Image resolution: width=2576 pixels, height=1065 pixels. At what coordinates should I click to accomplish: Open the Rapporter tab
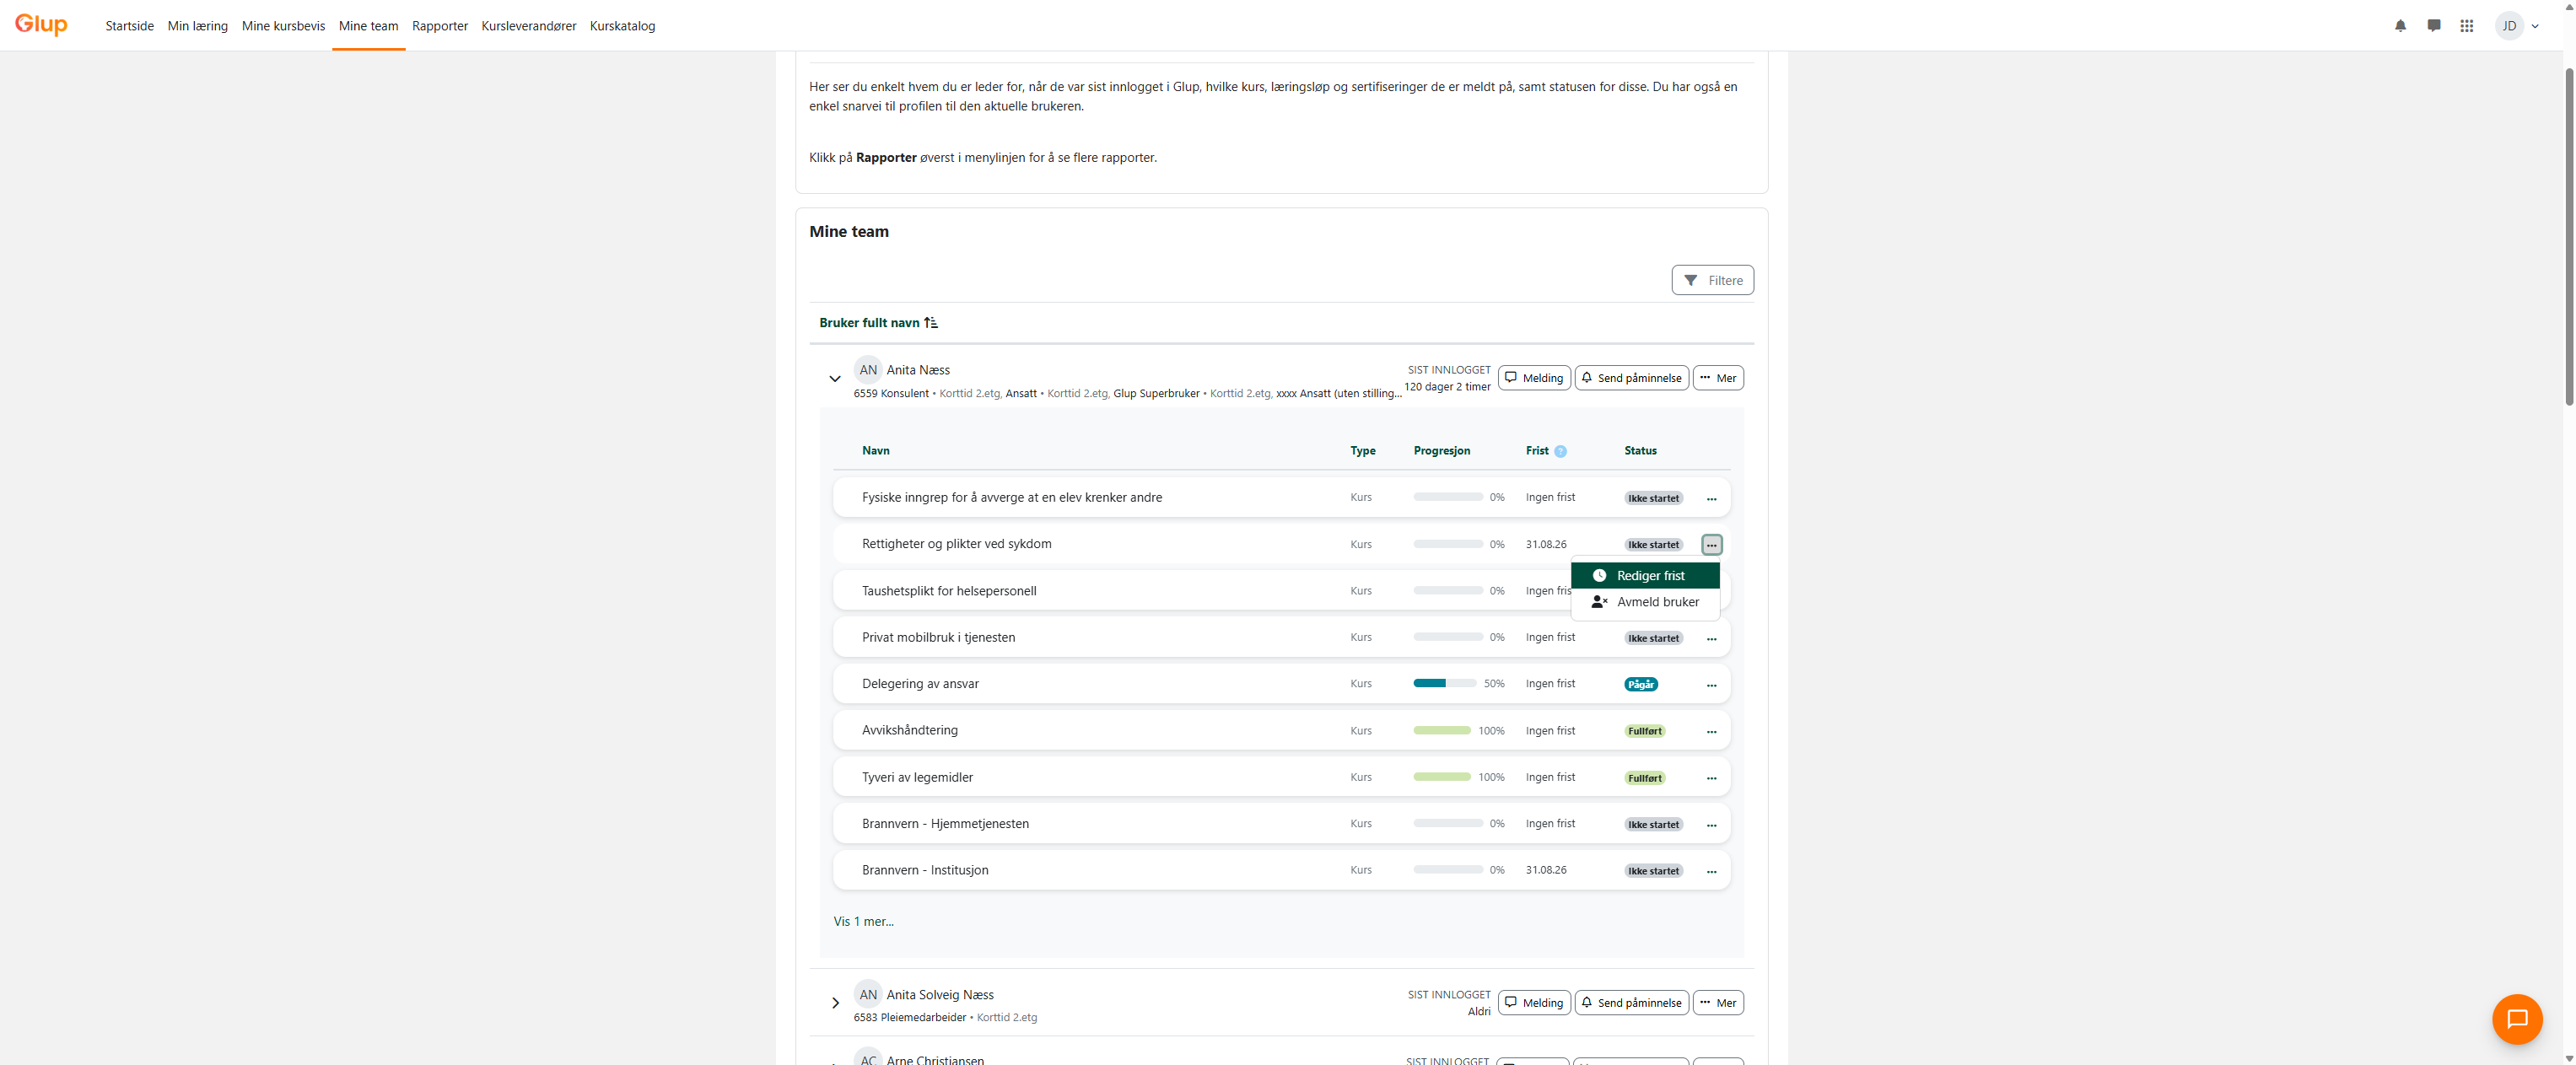440,26
